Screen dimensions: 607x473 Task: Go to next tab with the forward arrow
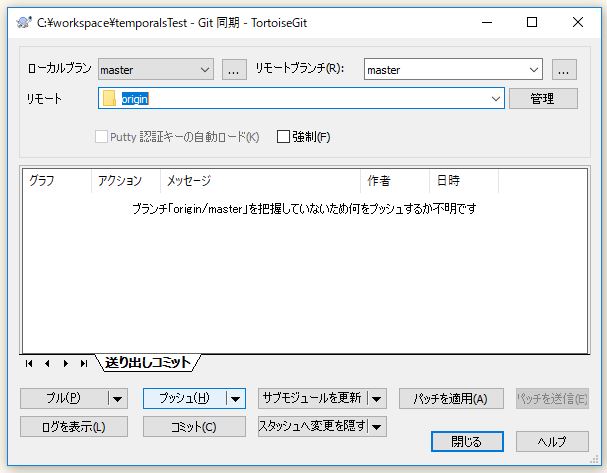[x=66, y=363]
